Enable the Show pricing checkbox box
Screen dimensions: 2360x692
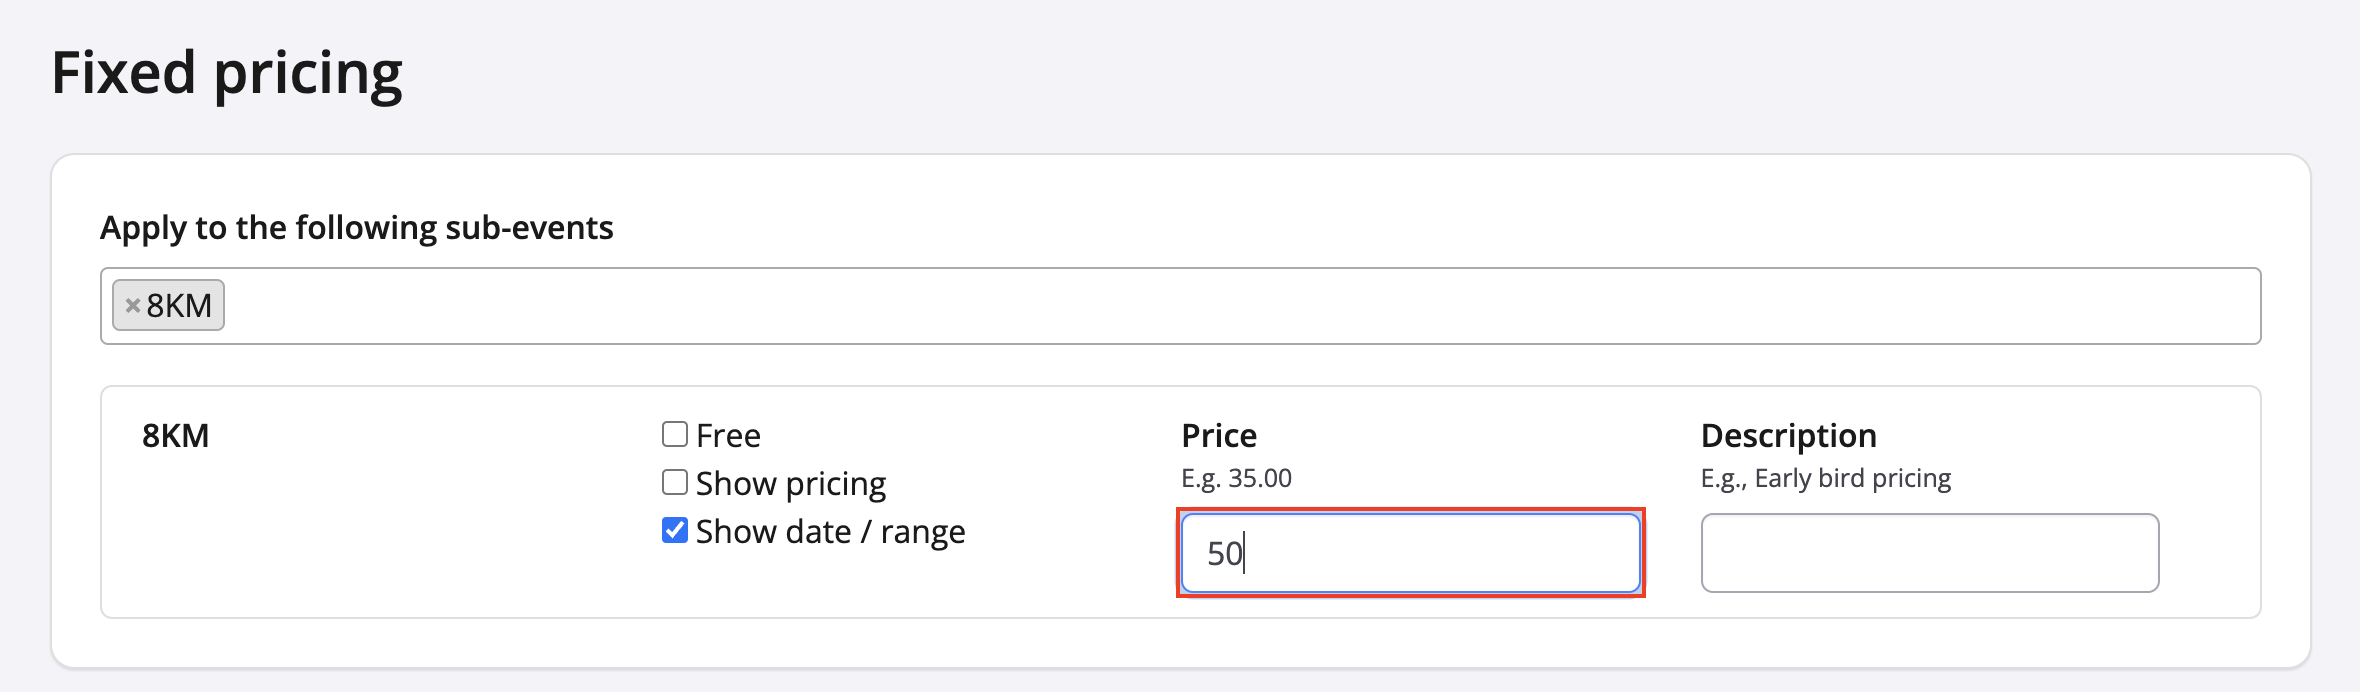(675, 482)
